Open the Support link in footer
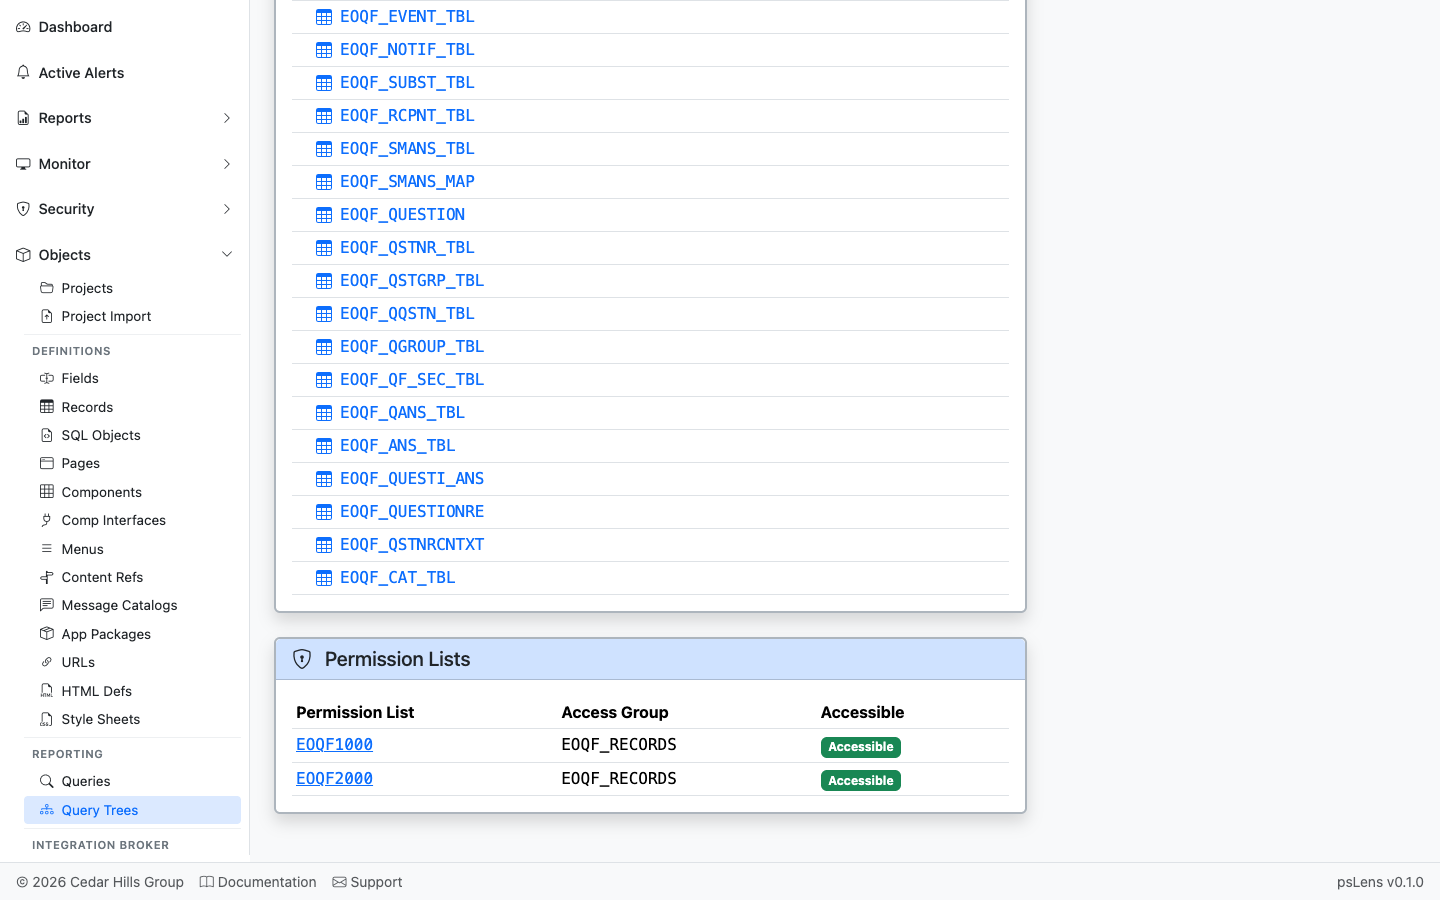The width and height of the screenshot is (1440, 900). (x=367, y=882)
